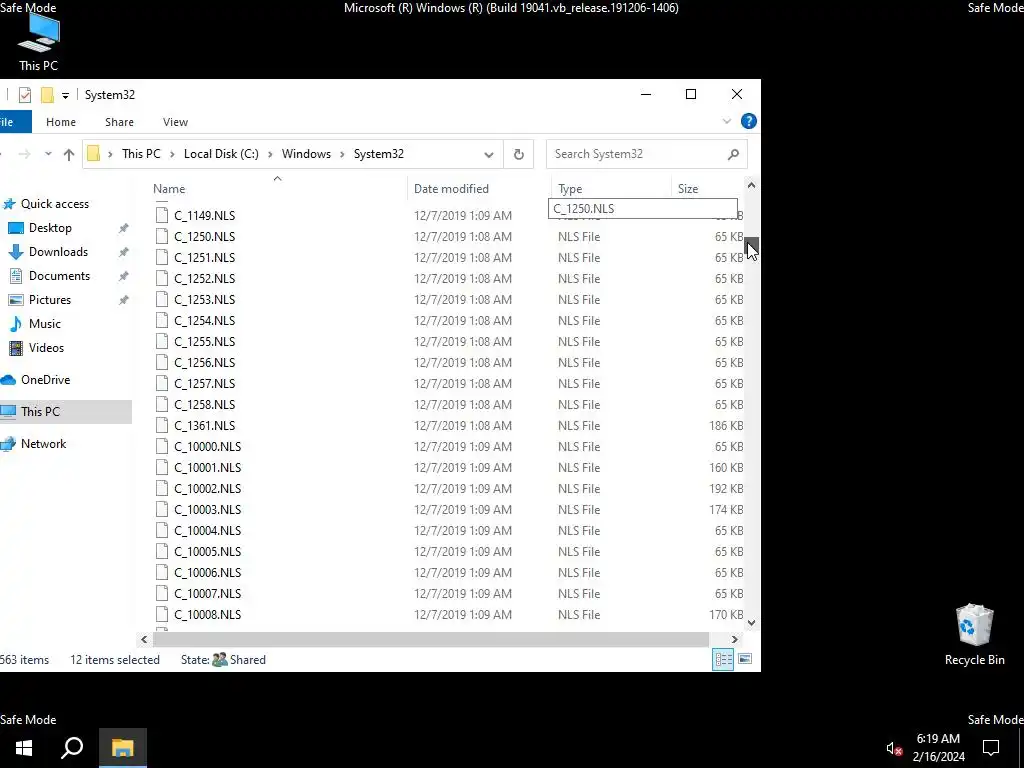This screenshot has width=1024, height=768.
Task: Click the New folder quick access icon
Action: [x=47, y=95]
